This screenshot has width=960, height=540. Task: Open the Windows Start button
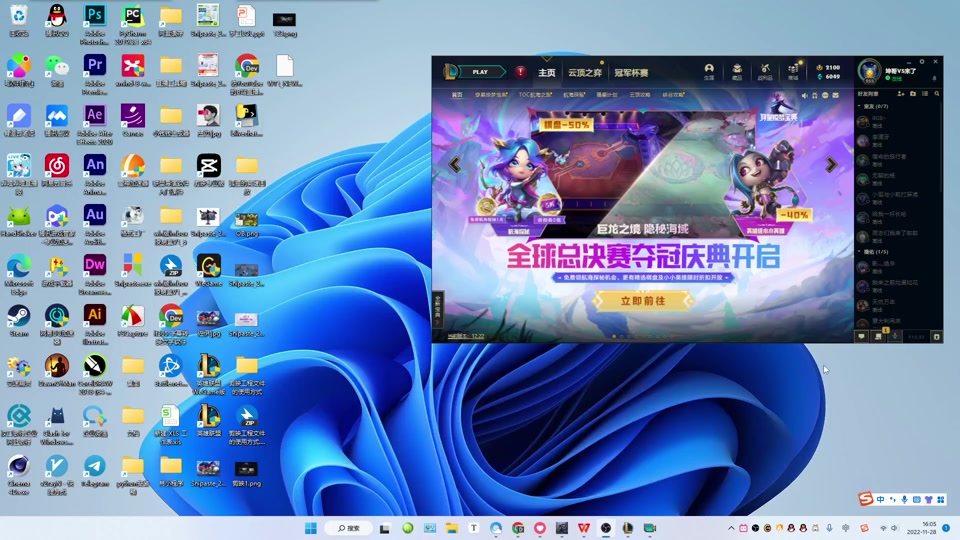(310, 528)
